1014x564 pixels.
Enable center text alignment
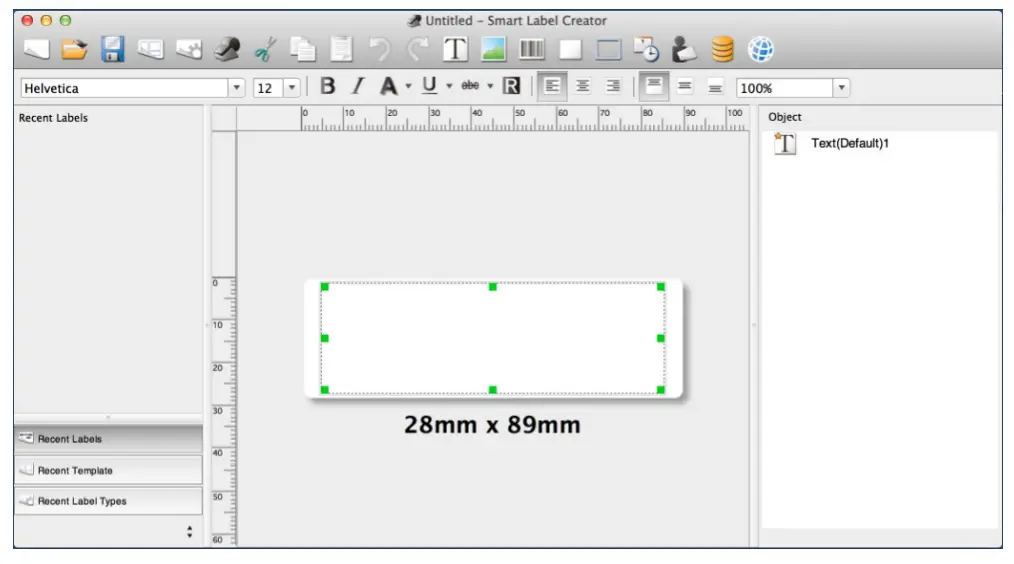click(x=582, y=87)
